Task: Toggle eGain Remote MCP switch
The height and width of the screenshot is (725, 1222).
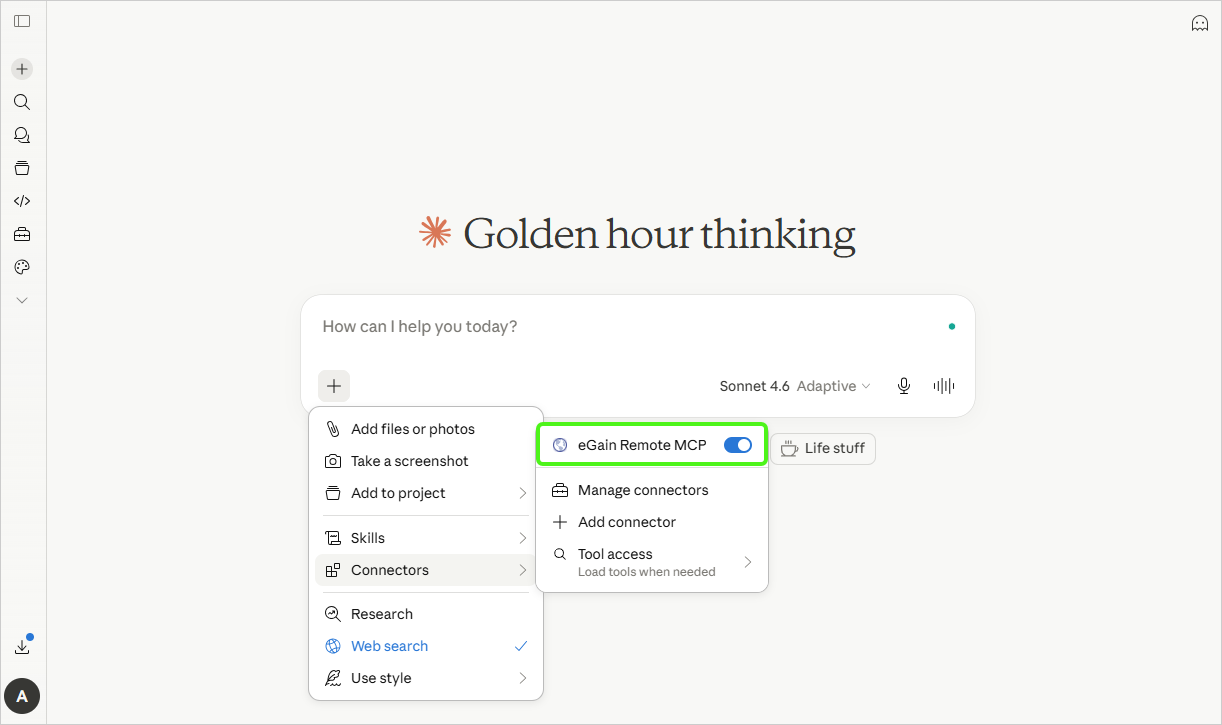Action: (738, 445)
